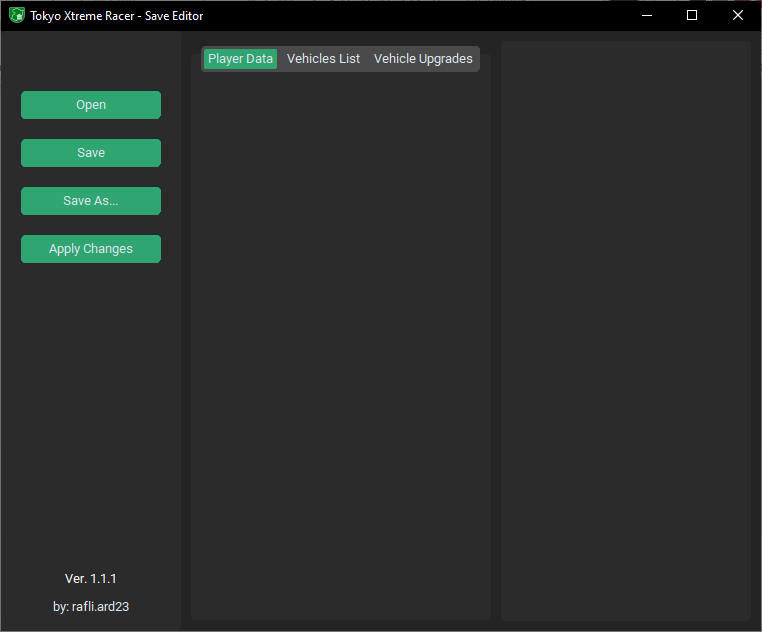Choose the Save As... button

point(91,201)
